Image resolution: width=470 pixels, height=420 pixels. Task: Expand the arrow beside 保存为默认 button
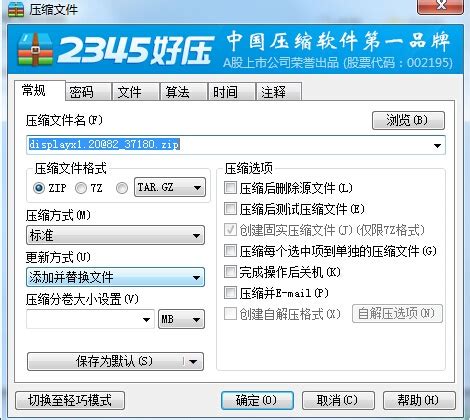pos(193,361)
